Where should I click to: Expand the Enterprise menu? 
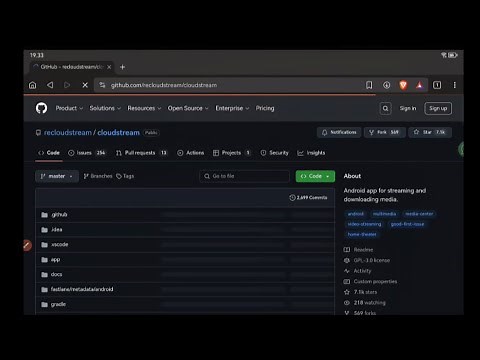click(232, 108)
